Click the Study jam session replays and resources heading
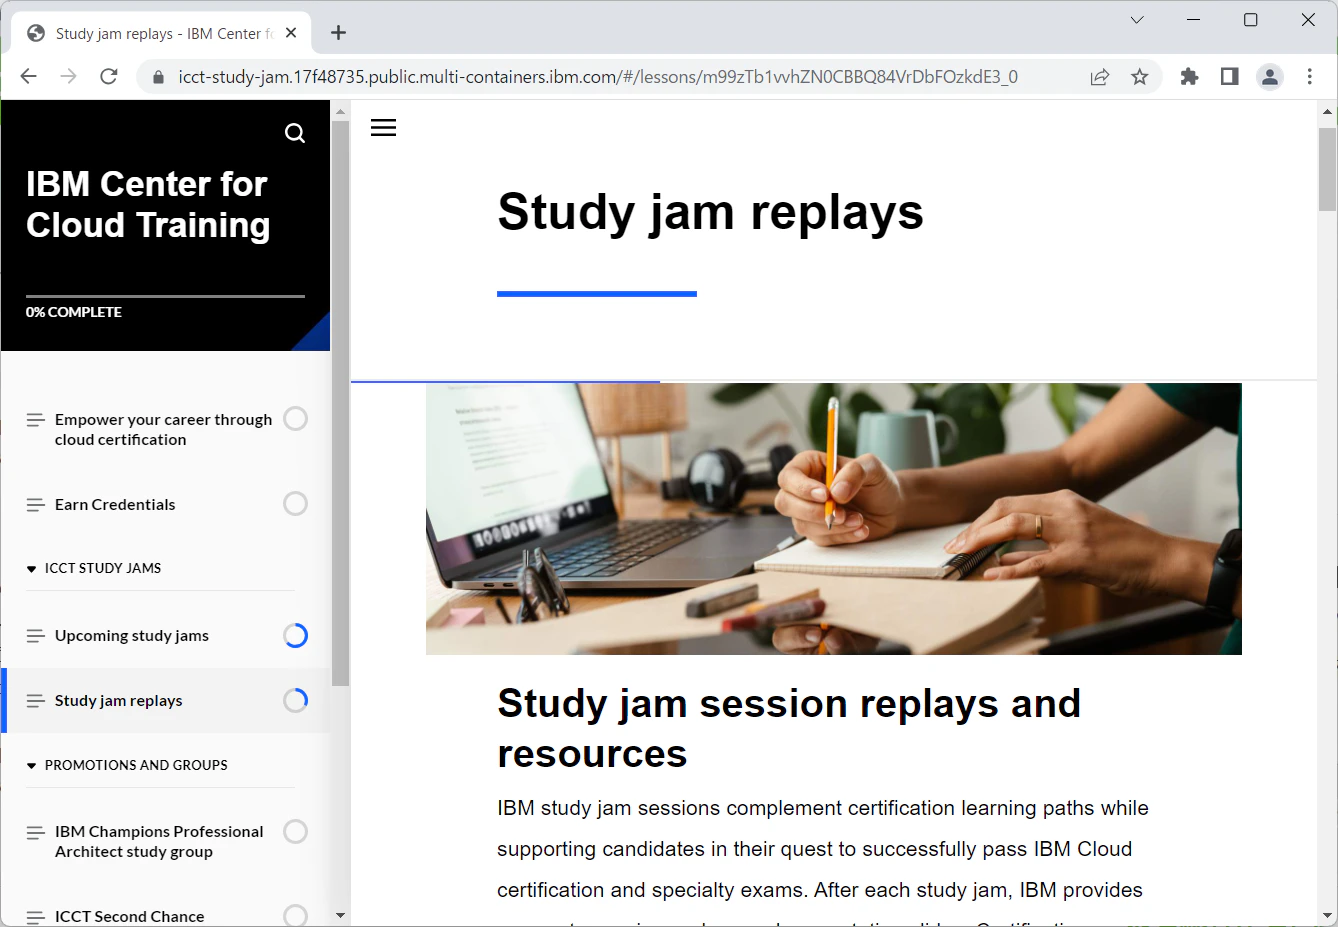Screen dimensions: 1338x927 [x=789, y=728]
